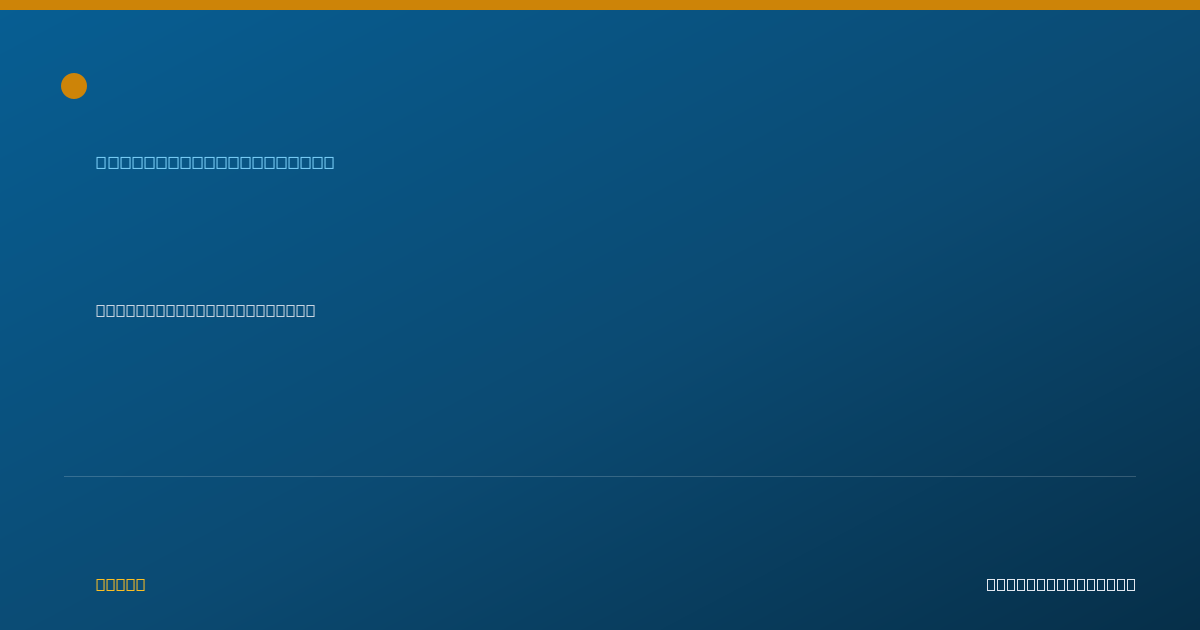Click the orange accent bar along the top
The width and height of the screenshot is (1200, 630).
[600, 5]
